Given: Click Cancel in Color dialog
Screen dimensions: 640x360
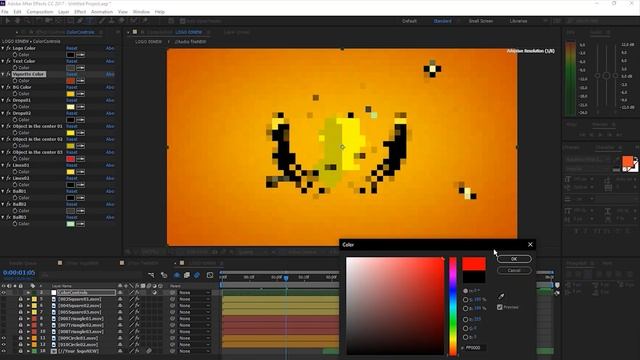Looking at the screenshot, I should coord(514,270).
